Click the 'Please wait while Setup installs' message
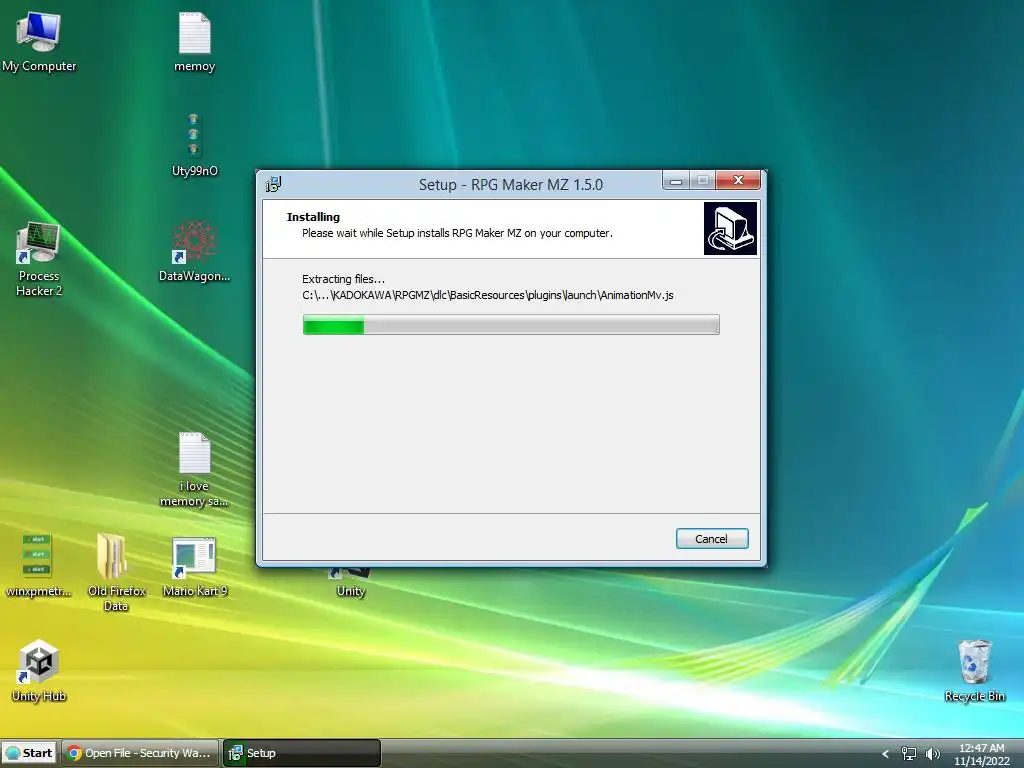Image resolution: width=1024 pixels, height=768 pixels. click(457, 233)
